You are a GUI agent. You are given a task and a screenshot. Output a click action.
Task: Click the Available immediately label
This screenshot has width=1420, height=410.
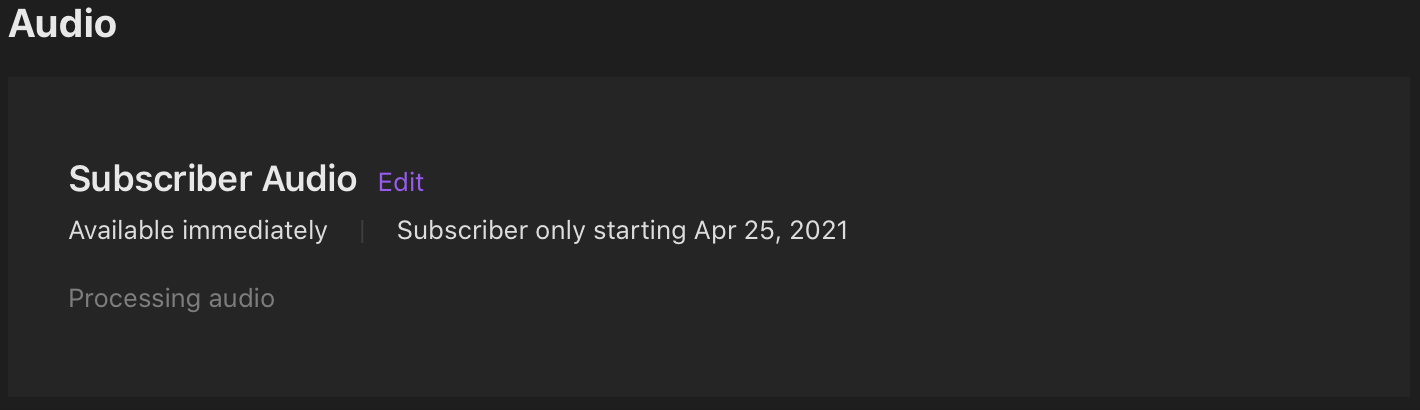[x=198, y=231]
